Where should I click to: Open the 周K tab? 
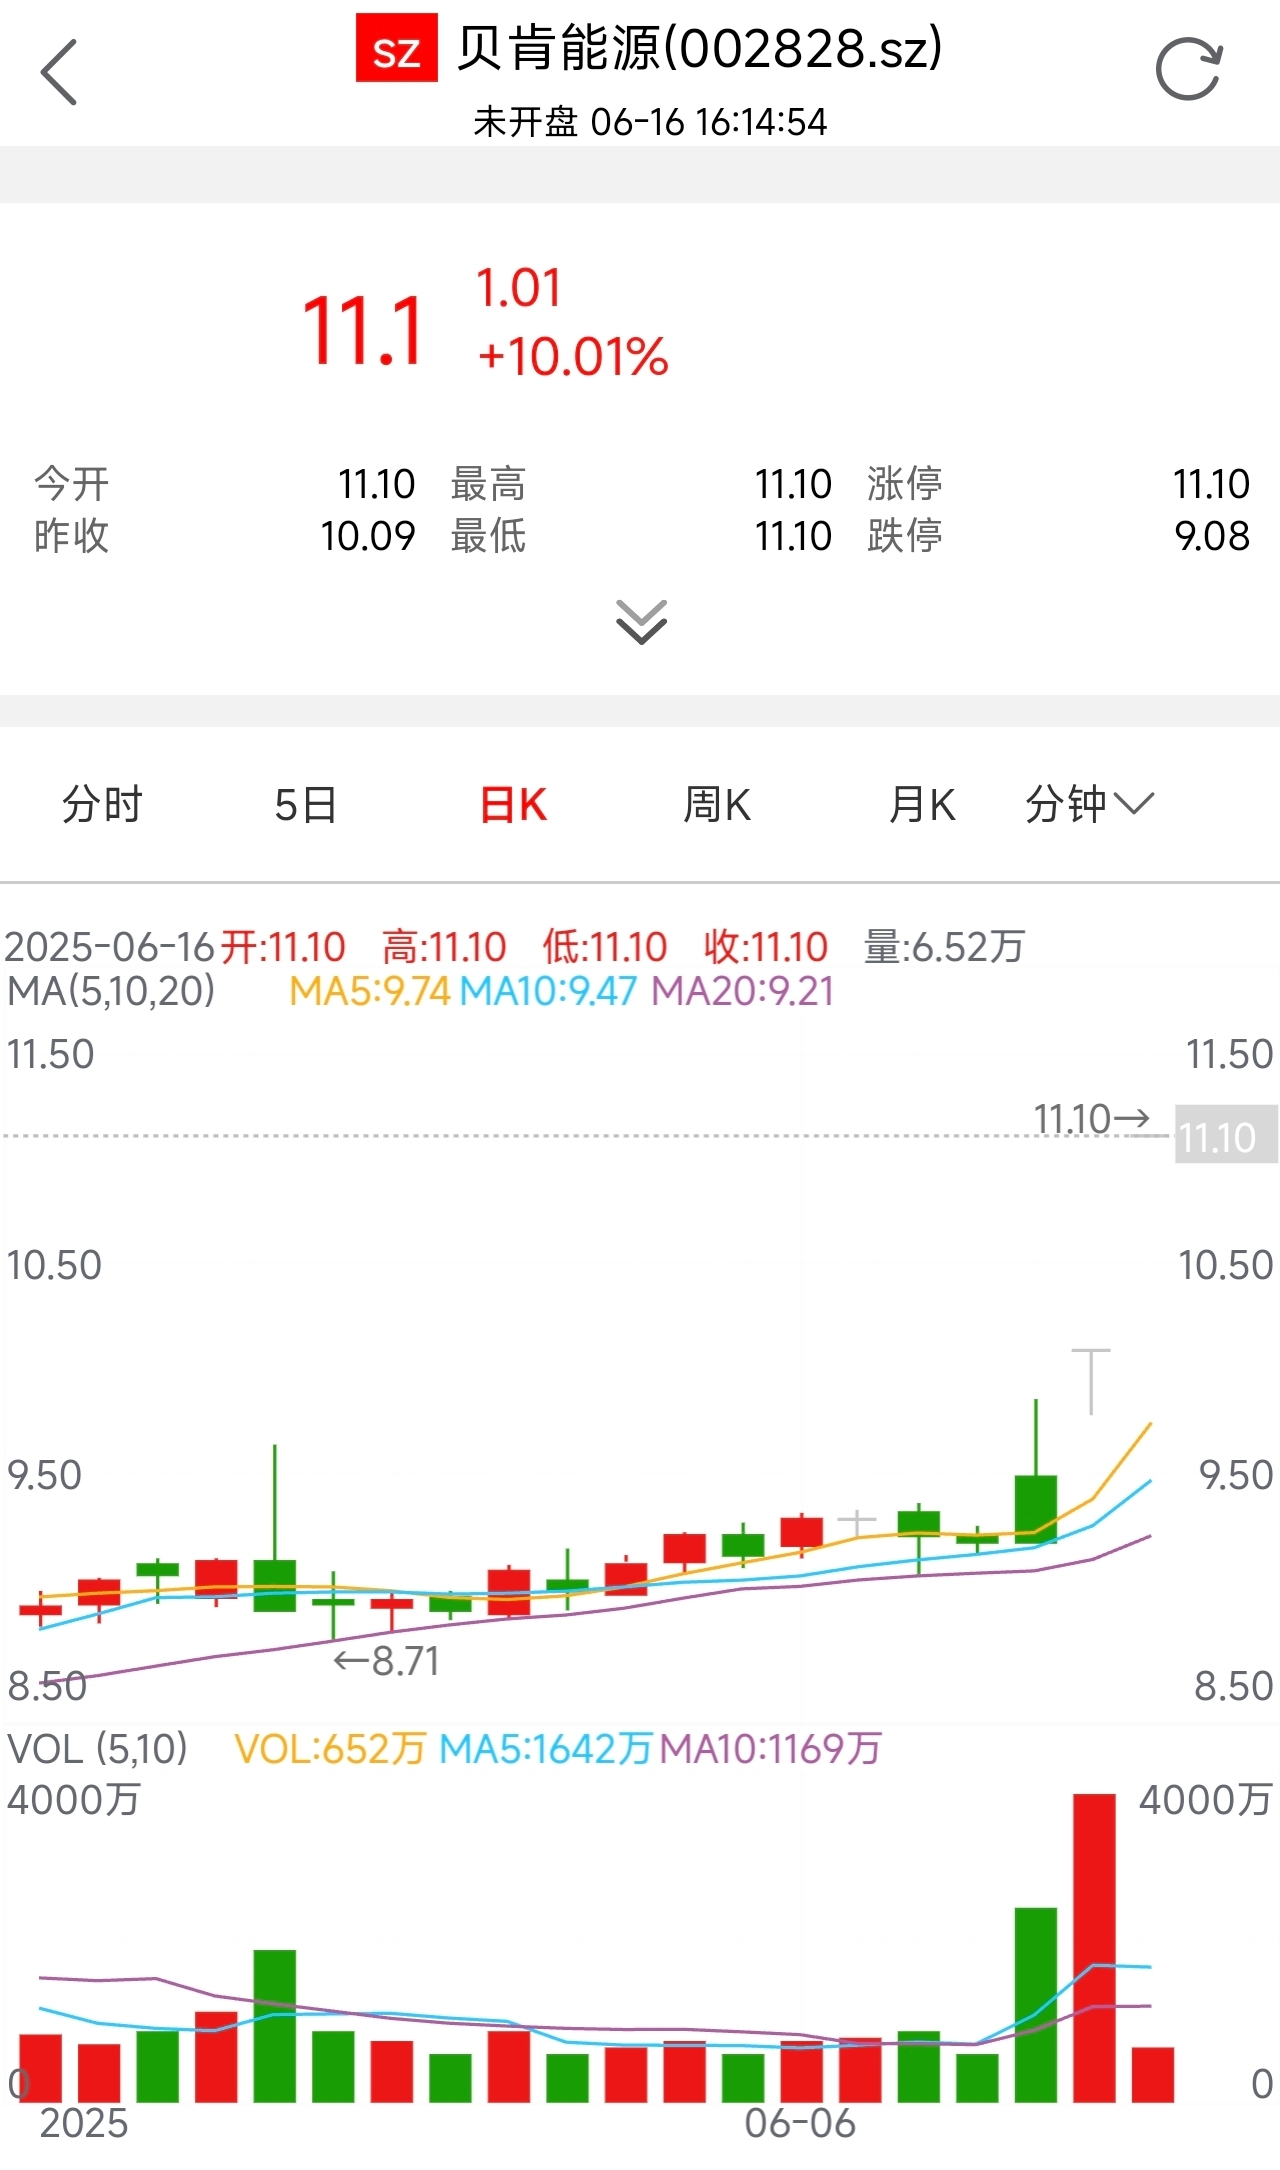(717, 804)
